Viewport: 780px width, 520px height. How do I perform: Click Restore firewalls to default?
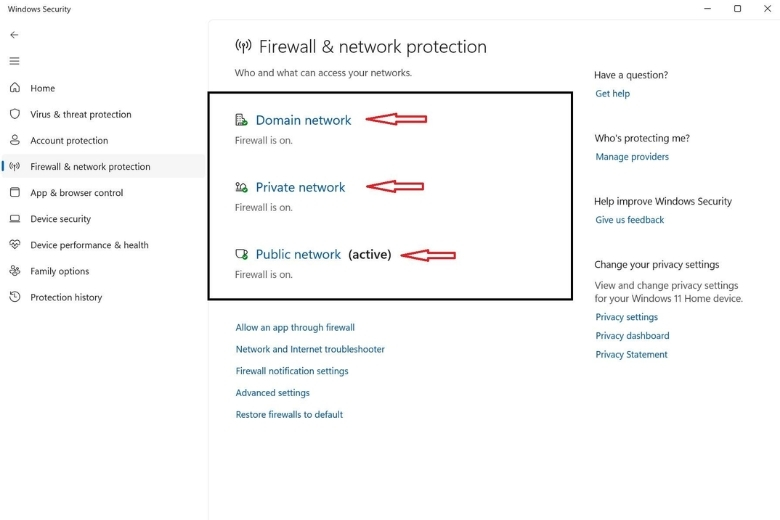coord(289,414)
